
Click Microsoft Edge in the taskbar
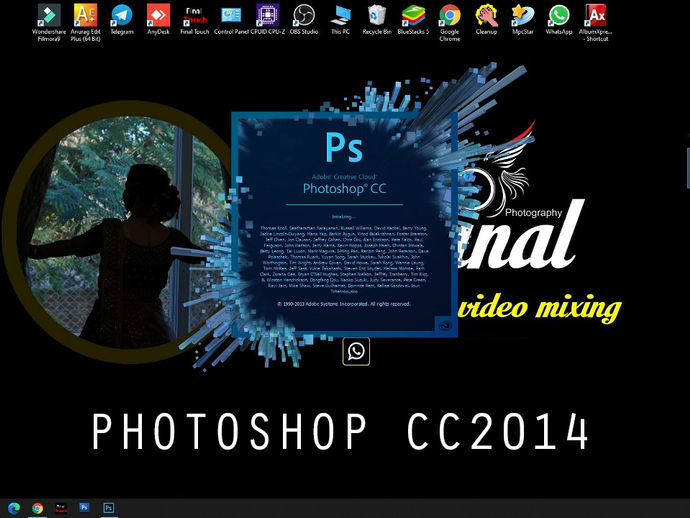tap(14, 508)
